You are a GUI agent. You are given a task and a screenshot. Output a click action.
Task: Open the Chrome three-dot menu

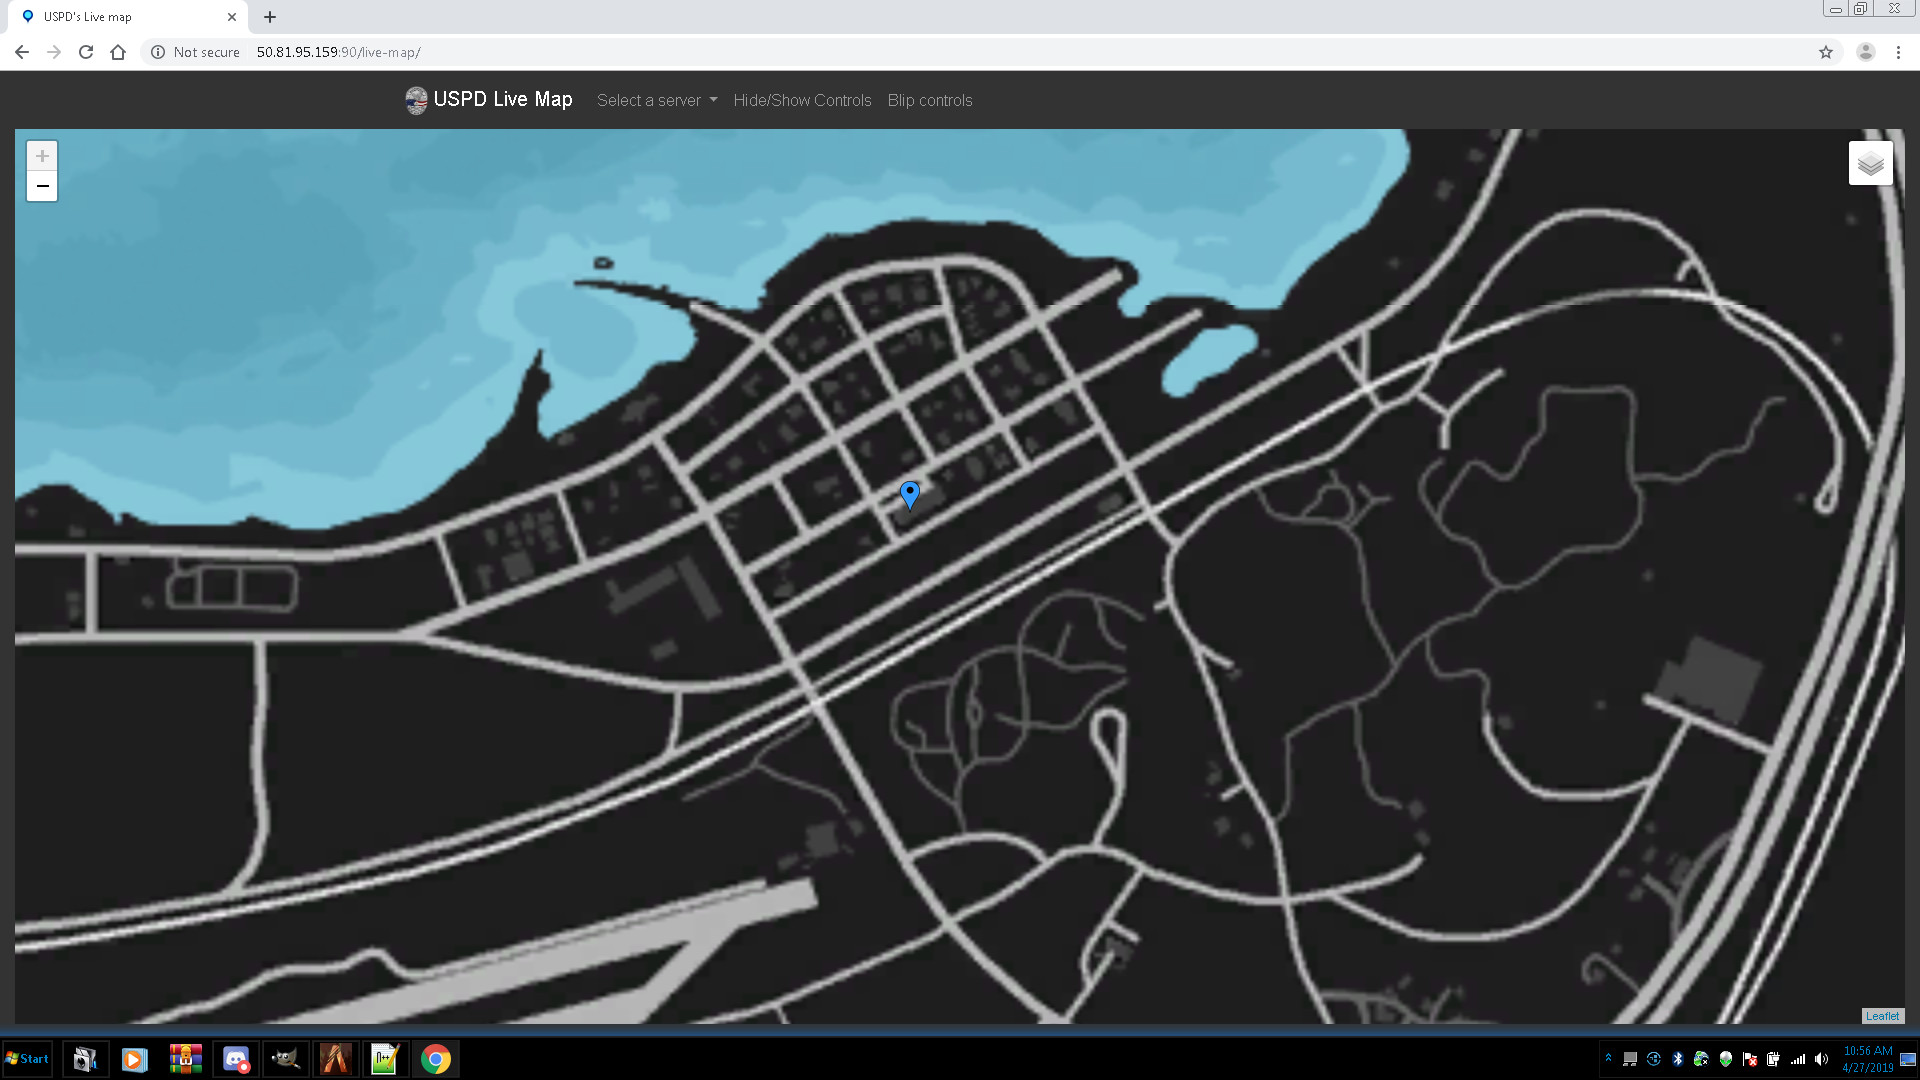click(x=1899, y=52)
